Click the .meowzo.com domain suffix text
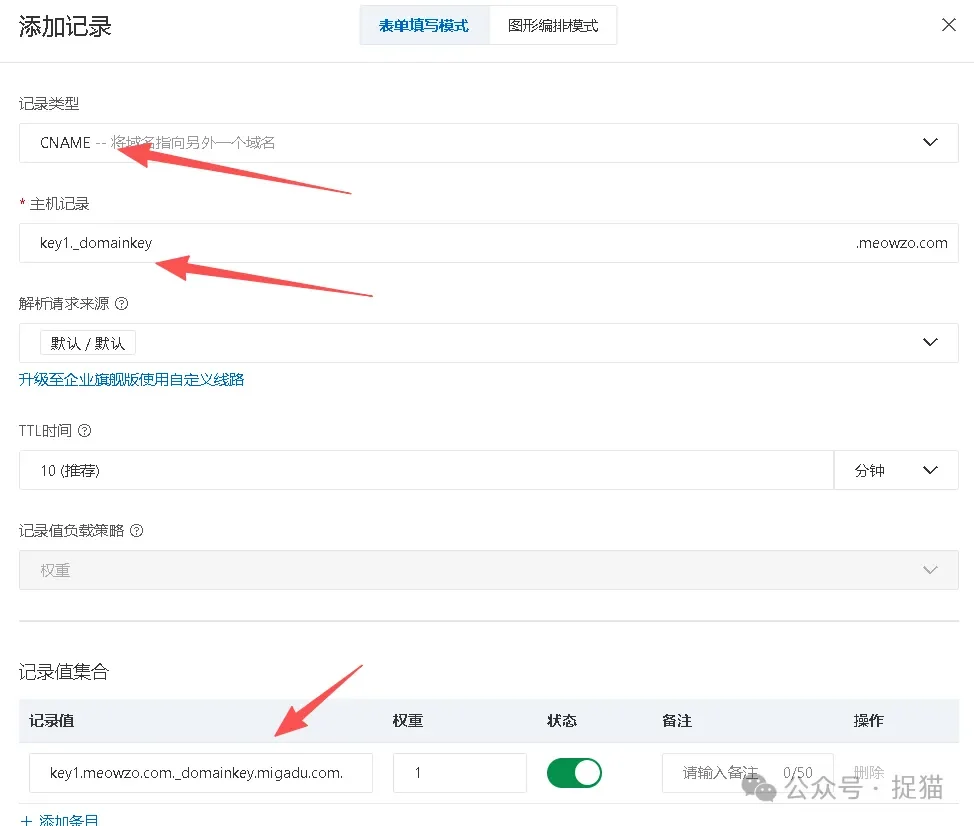 (902, 243)
